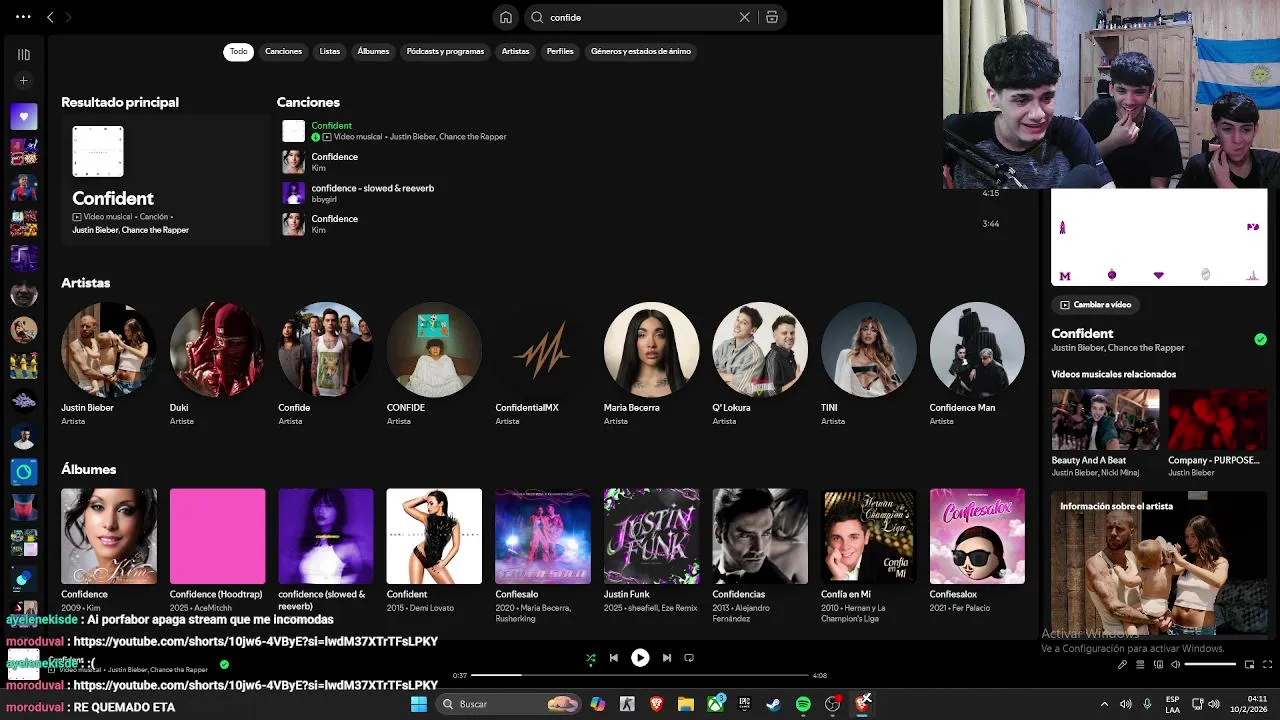Open TINI artist card
1280x720 pixels.
tap(868, 363)
